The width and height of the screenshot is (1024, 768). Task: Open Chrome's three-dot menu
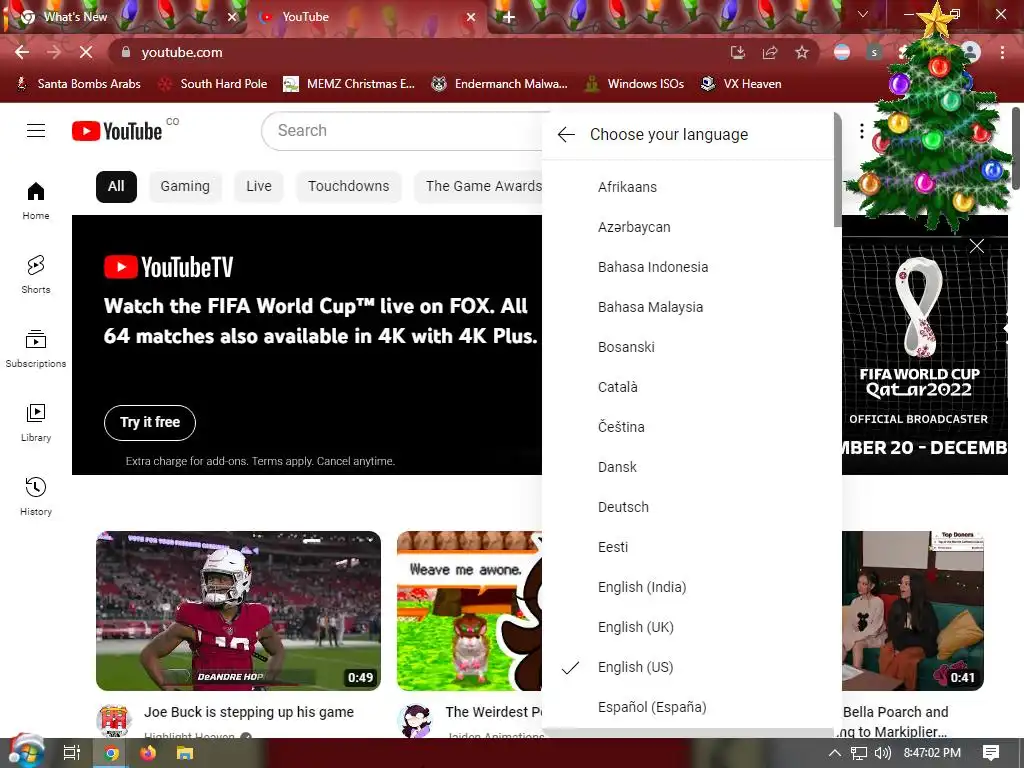coord(1002,52)
